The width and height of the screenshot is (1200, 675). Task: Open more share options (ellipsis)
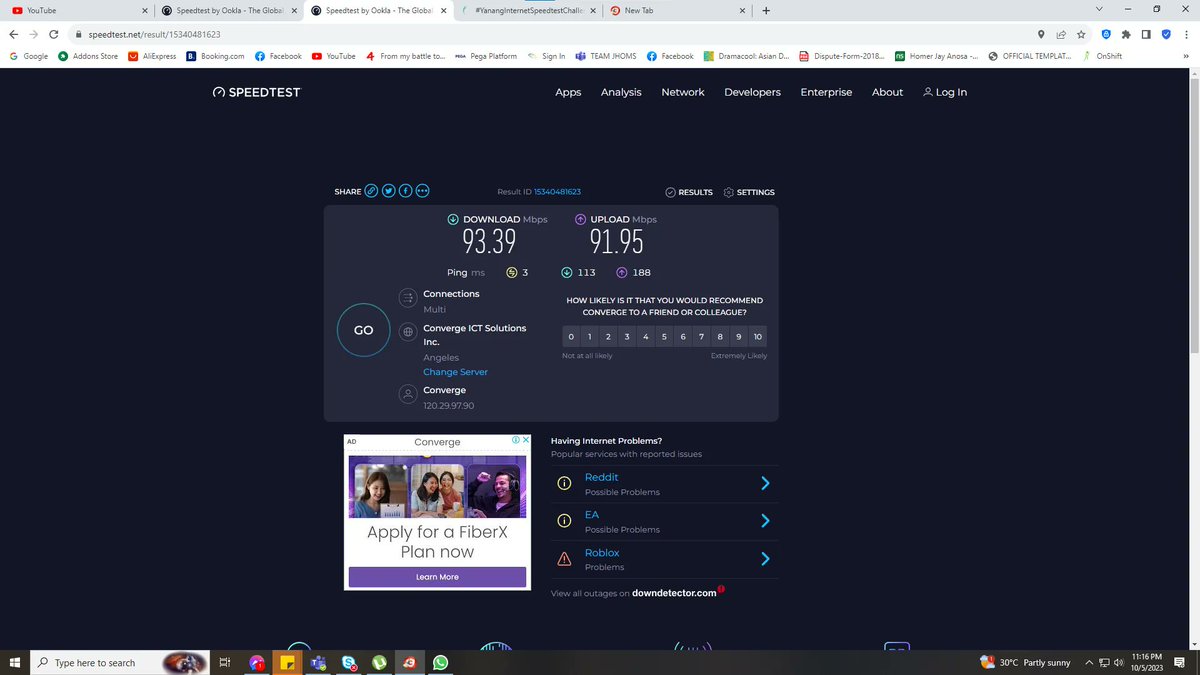point(422,191)
